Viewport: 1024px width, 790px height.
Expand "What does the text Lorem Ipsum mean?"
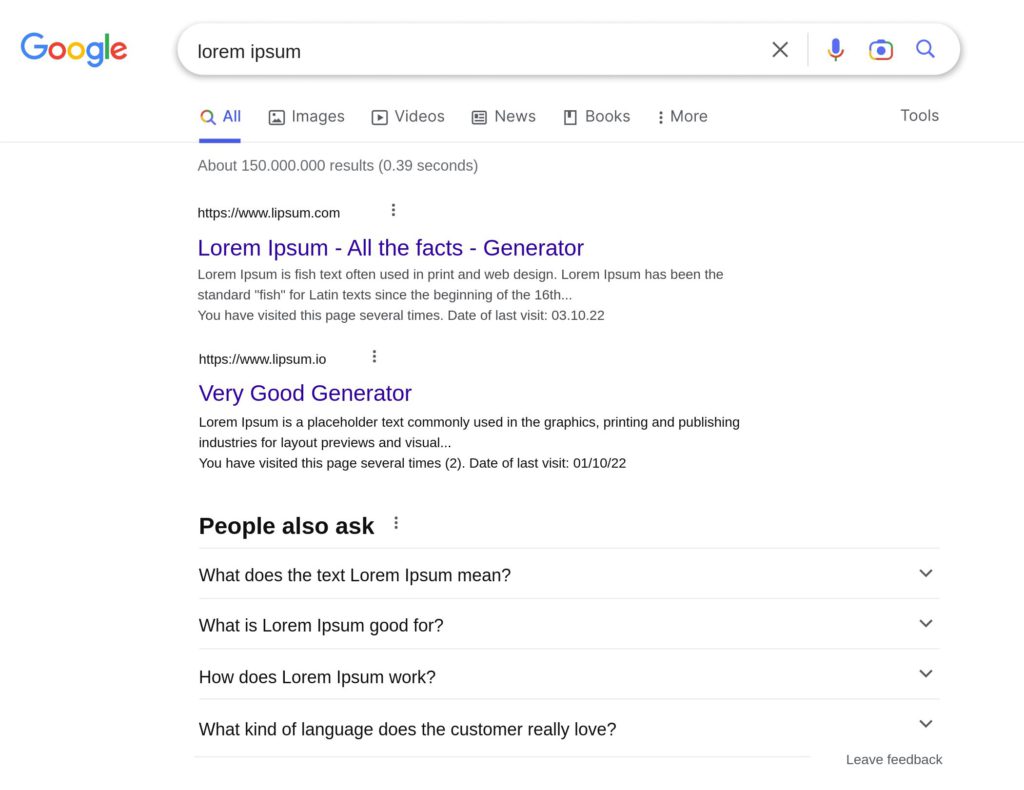925,574
